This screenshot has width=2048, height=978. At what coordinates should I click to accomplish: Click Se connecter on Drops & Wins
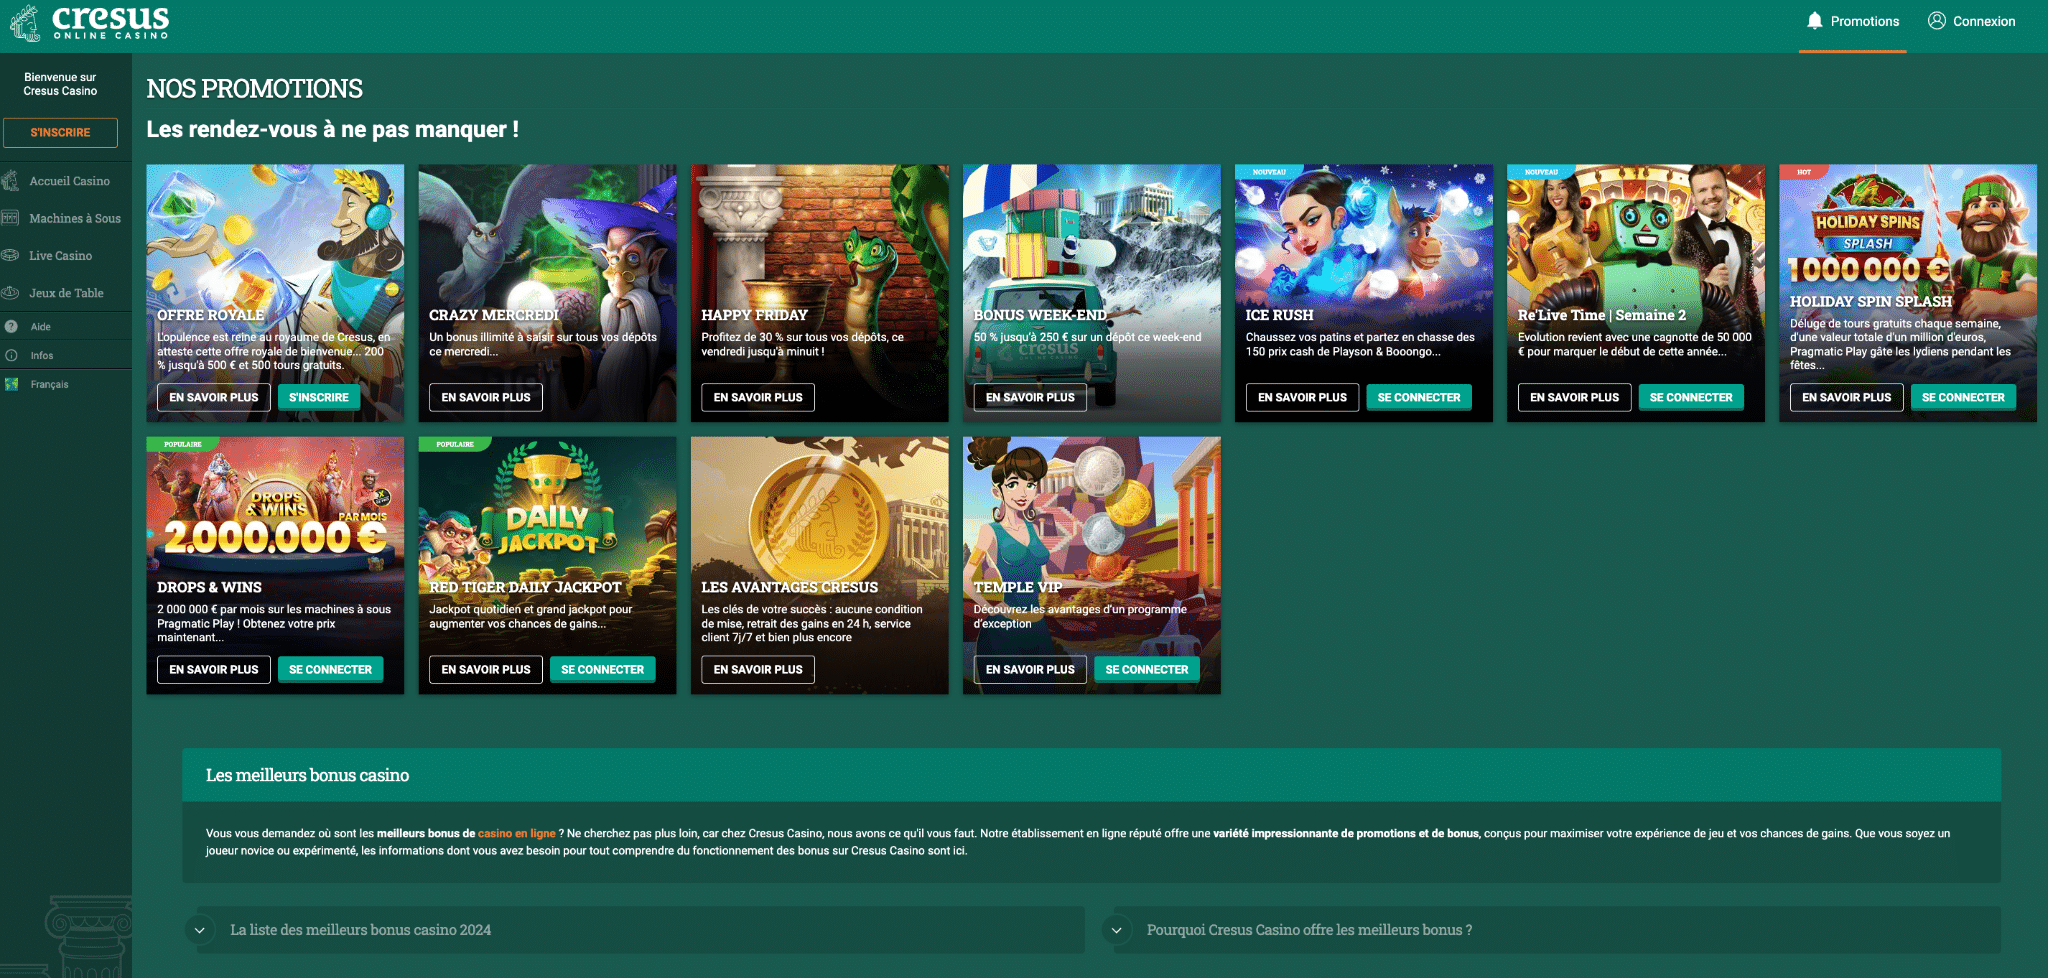tap(330, 669)
